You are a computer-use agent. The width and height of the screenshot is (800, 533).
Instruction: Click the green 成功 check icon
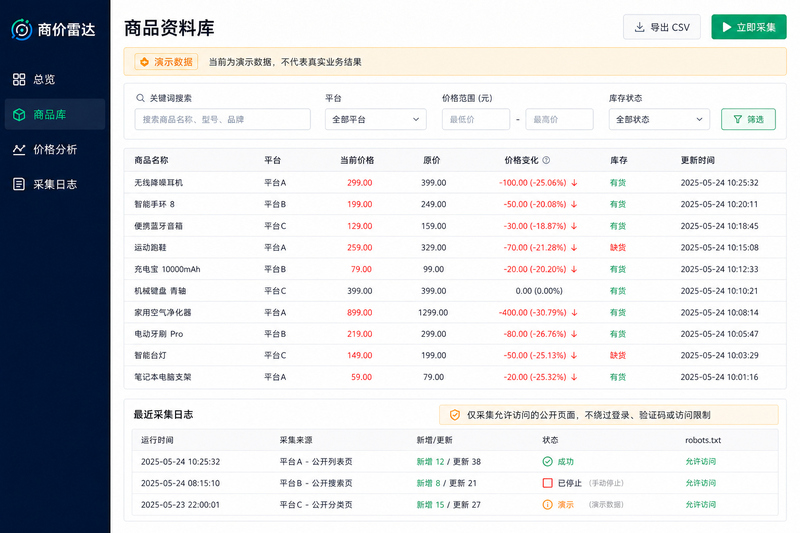coord(547,462)
